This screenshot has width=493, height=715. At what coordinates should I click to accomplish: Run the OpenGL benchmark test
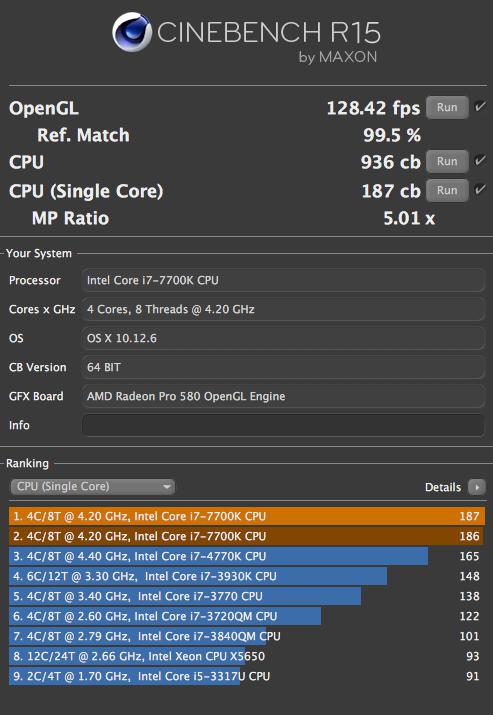click(447, 108)
